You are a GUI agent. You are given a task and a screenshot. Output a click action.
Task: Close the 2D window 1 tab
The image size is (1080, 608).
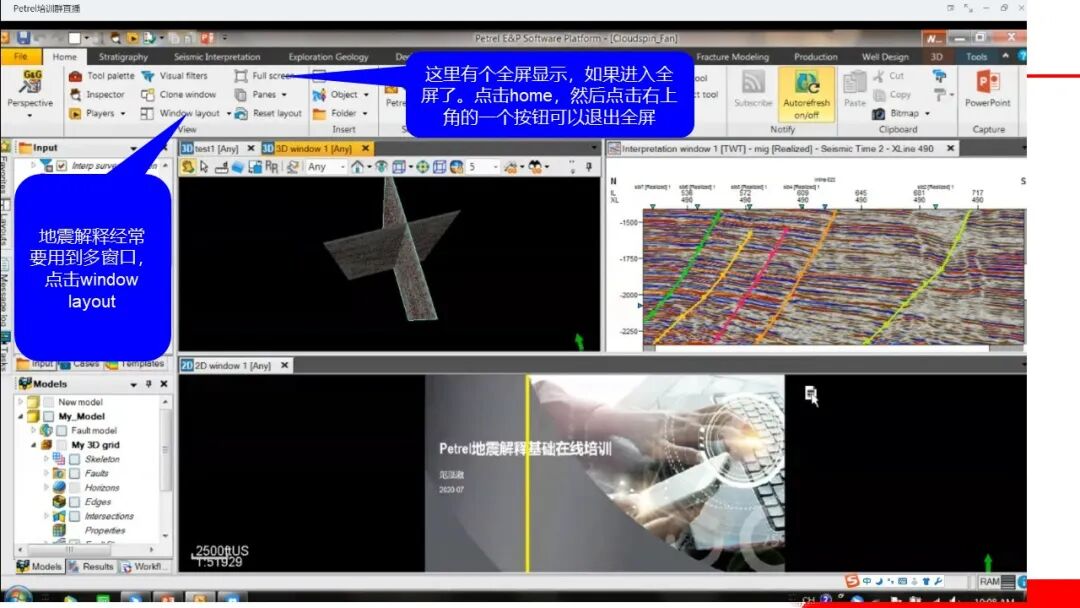point(284,365)
